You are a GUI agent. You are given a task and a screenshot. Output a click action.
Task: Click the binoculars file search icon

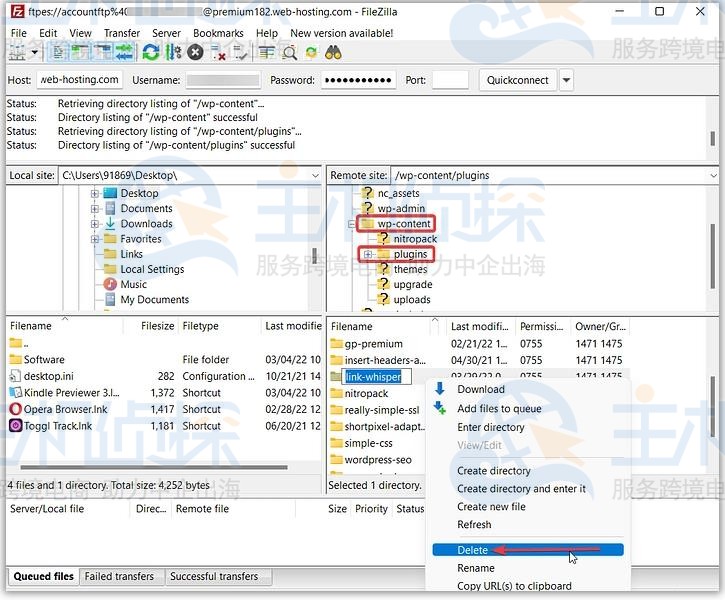[334, 52]
